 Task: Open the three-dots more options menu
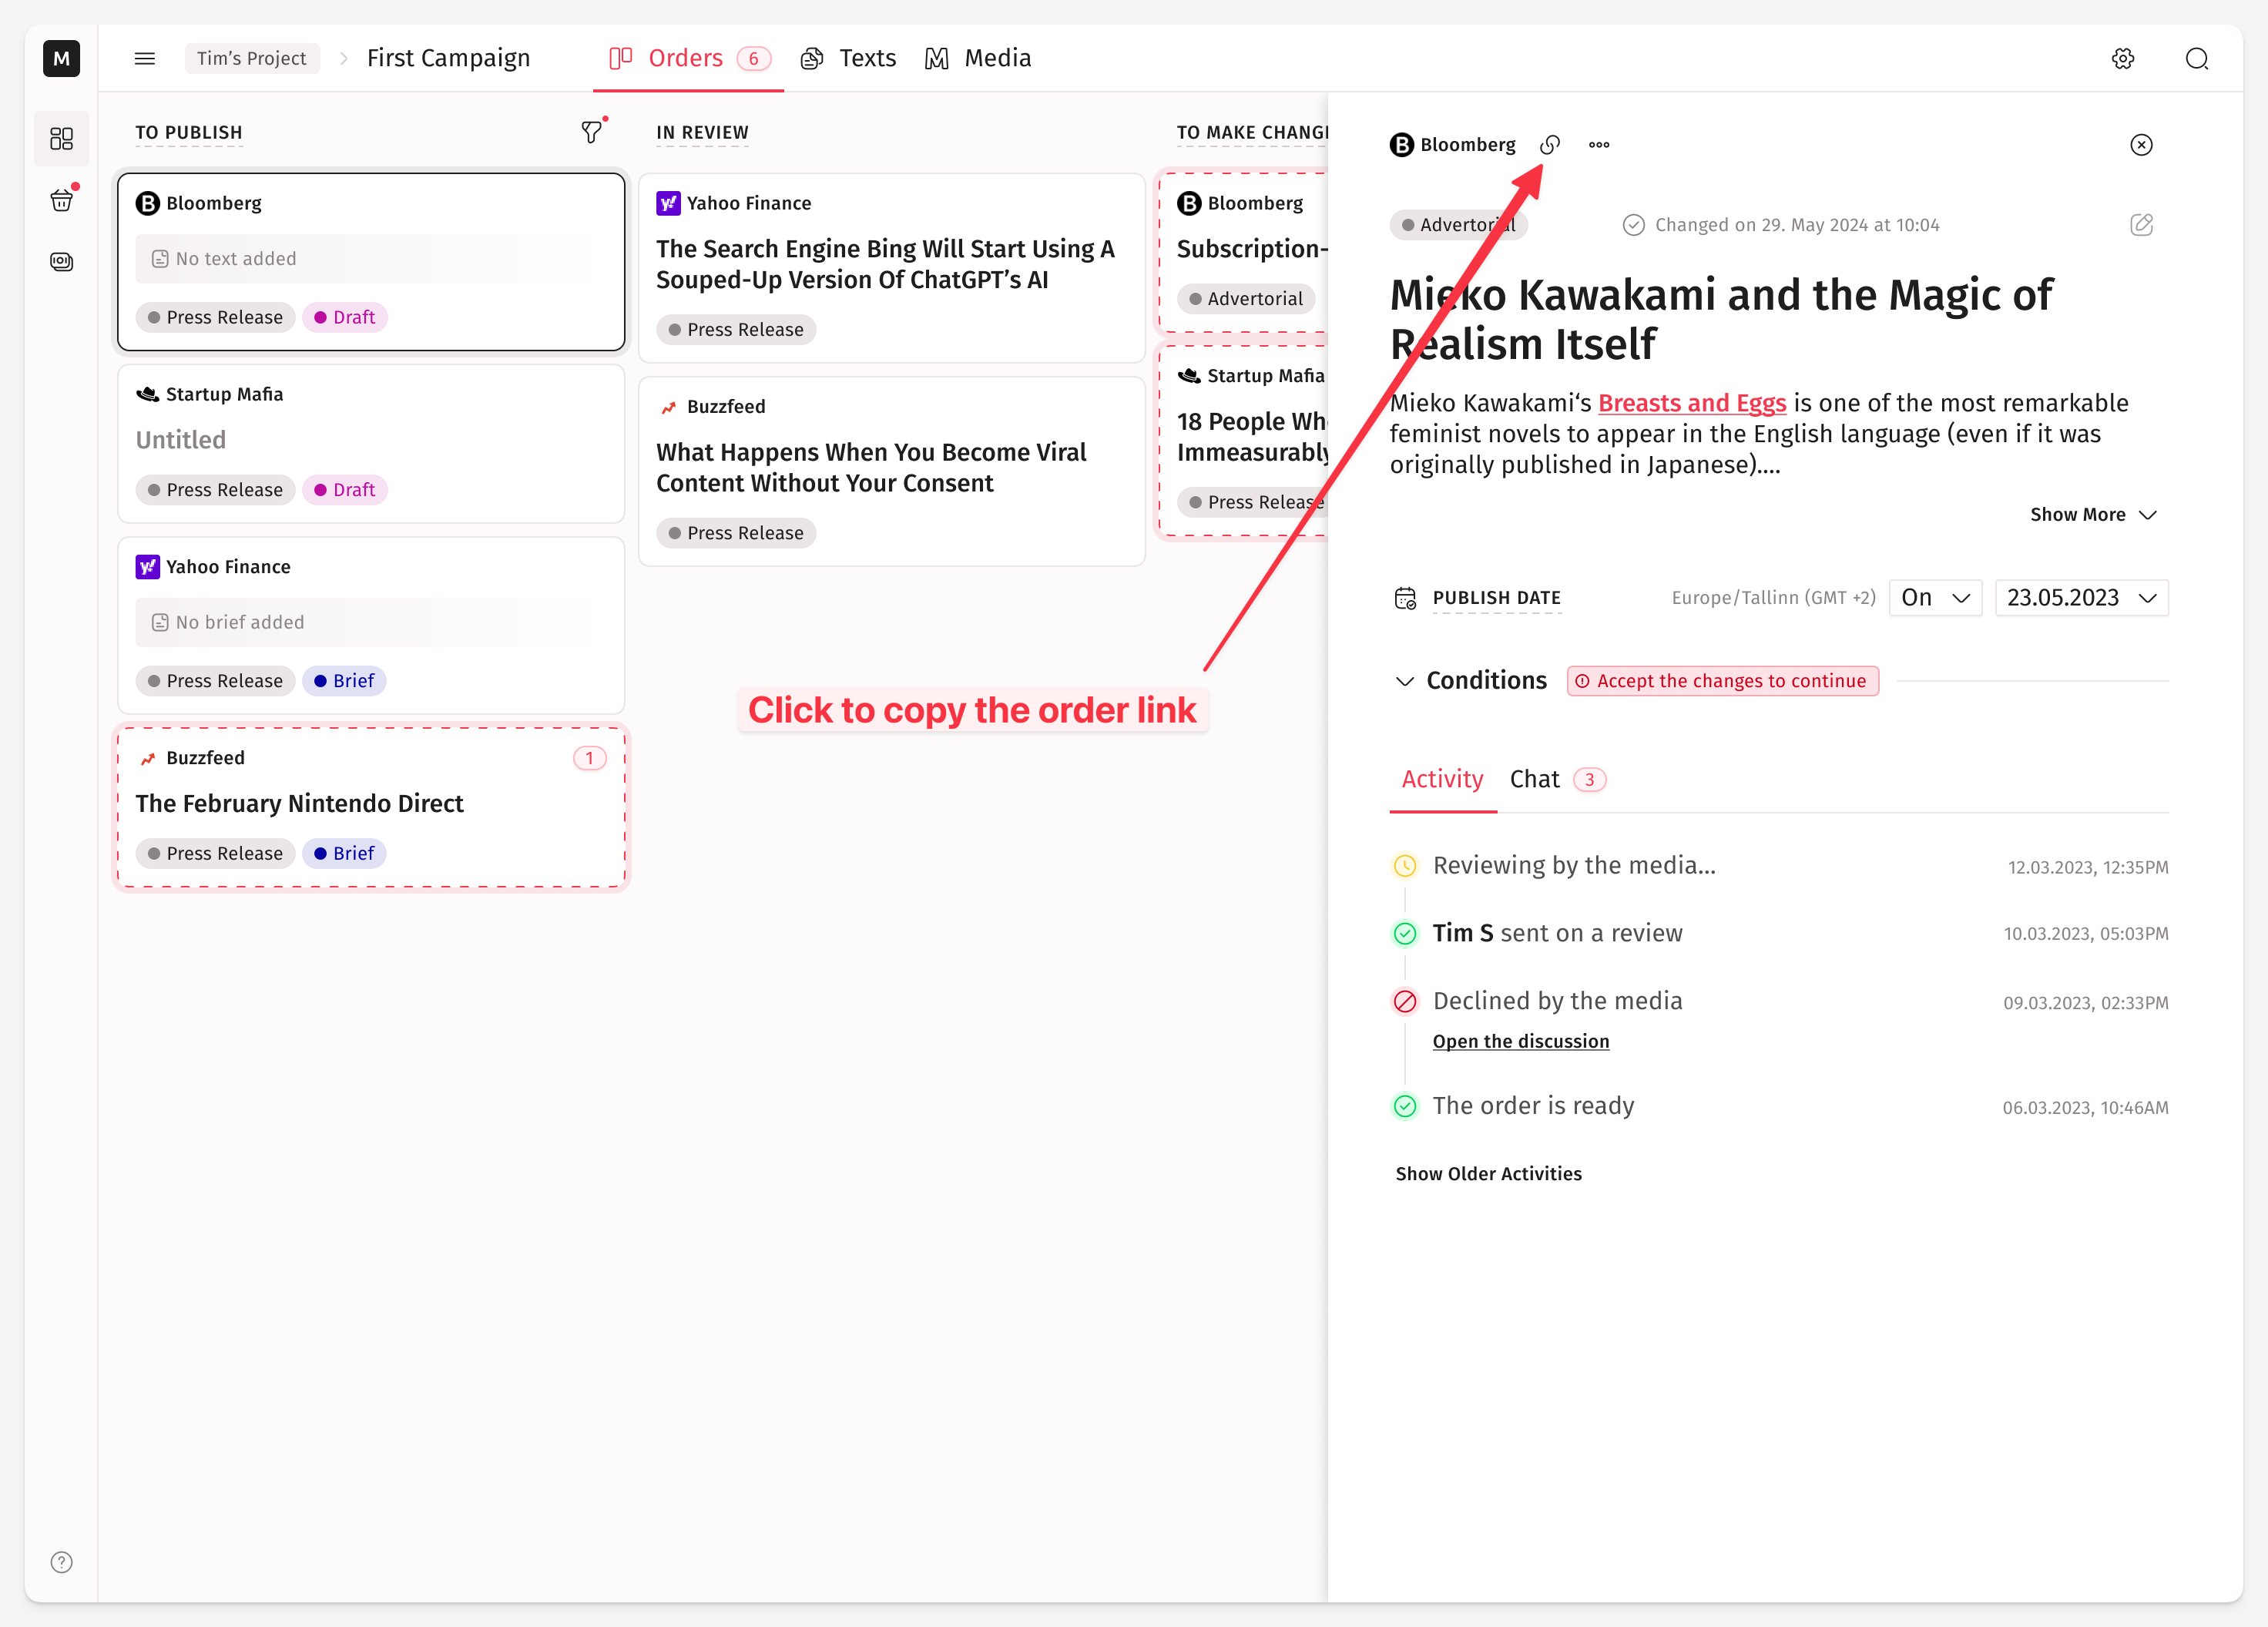click(x=1598, y=145)
